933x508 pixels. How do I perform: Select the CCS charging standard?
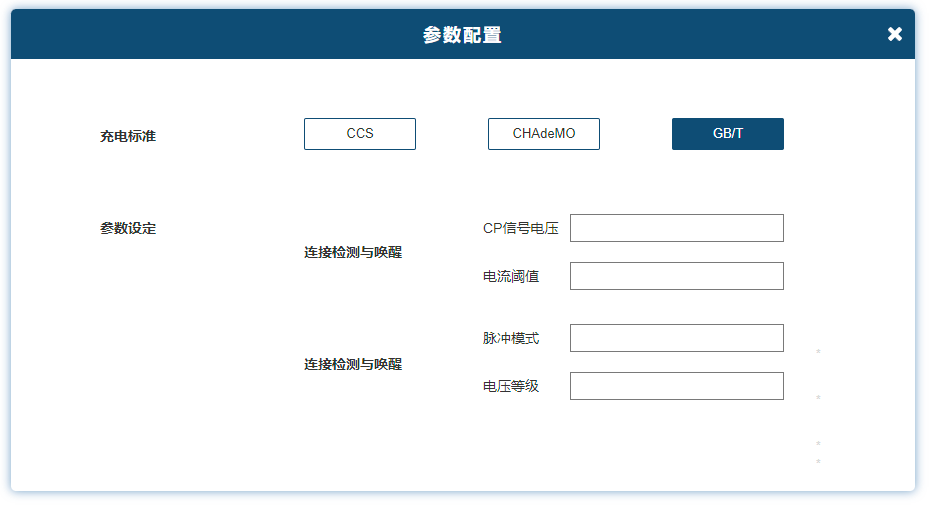tap(360, 134)
